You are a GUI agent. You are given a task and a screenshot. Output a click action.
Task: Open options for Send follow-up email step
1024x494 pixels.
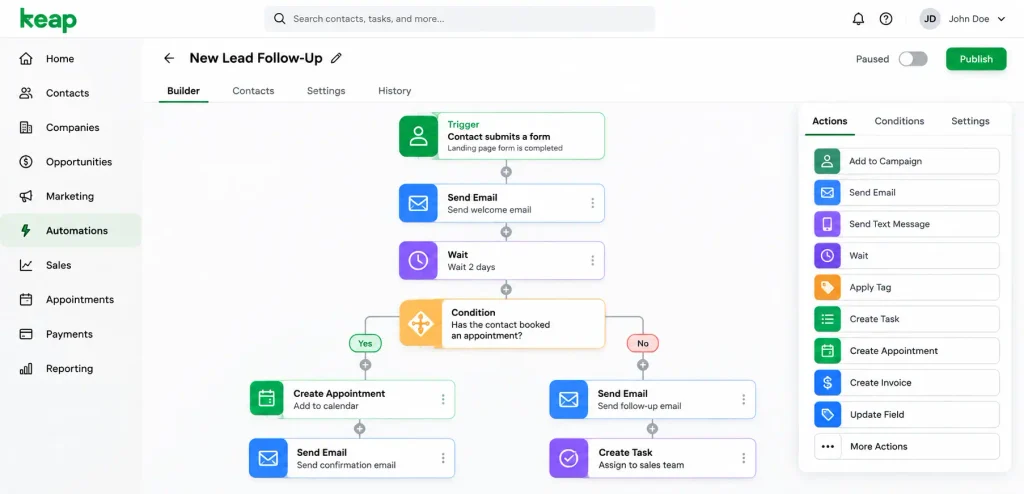tap(743, 399)
